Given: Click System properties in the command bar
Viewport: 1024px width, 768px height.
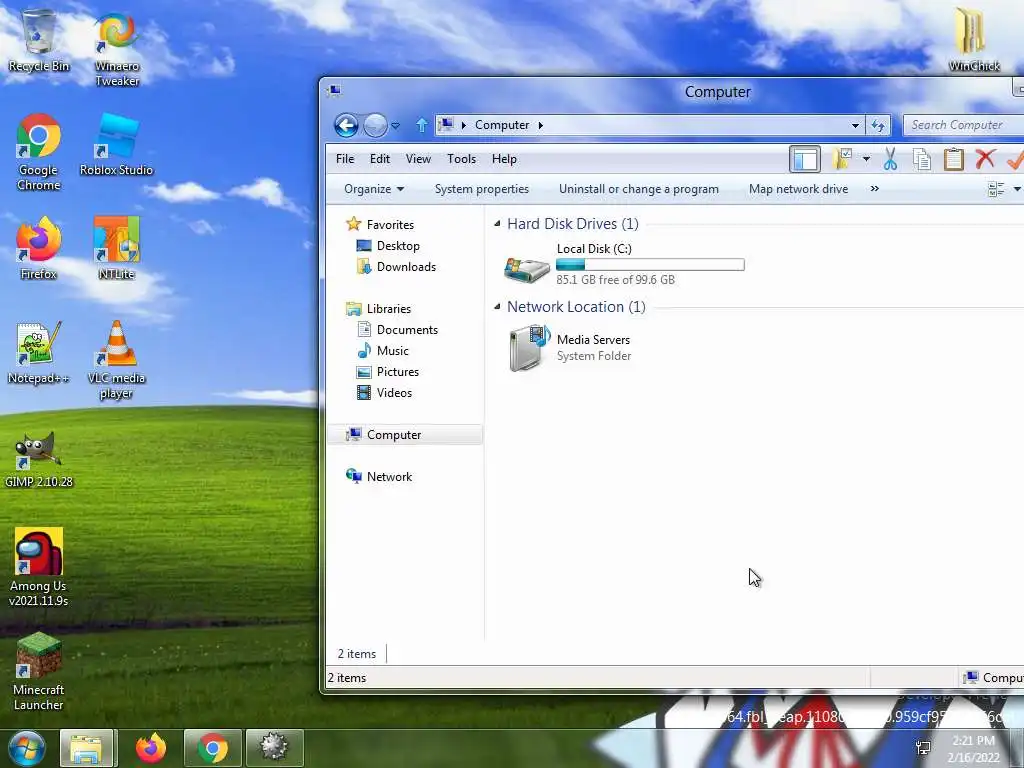Looking at the screenshot, I should [x=482, y=189].
